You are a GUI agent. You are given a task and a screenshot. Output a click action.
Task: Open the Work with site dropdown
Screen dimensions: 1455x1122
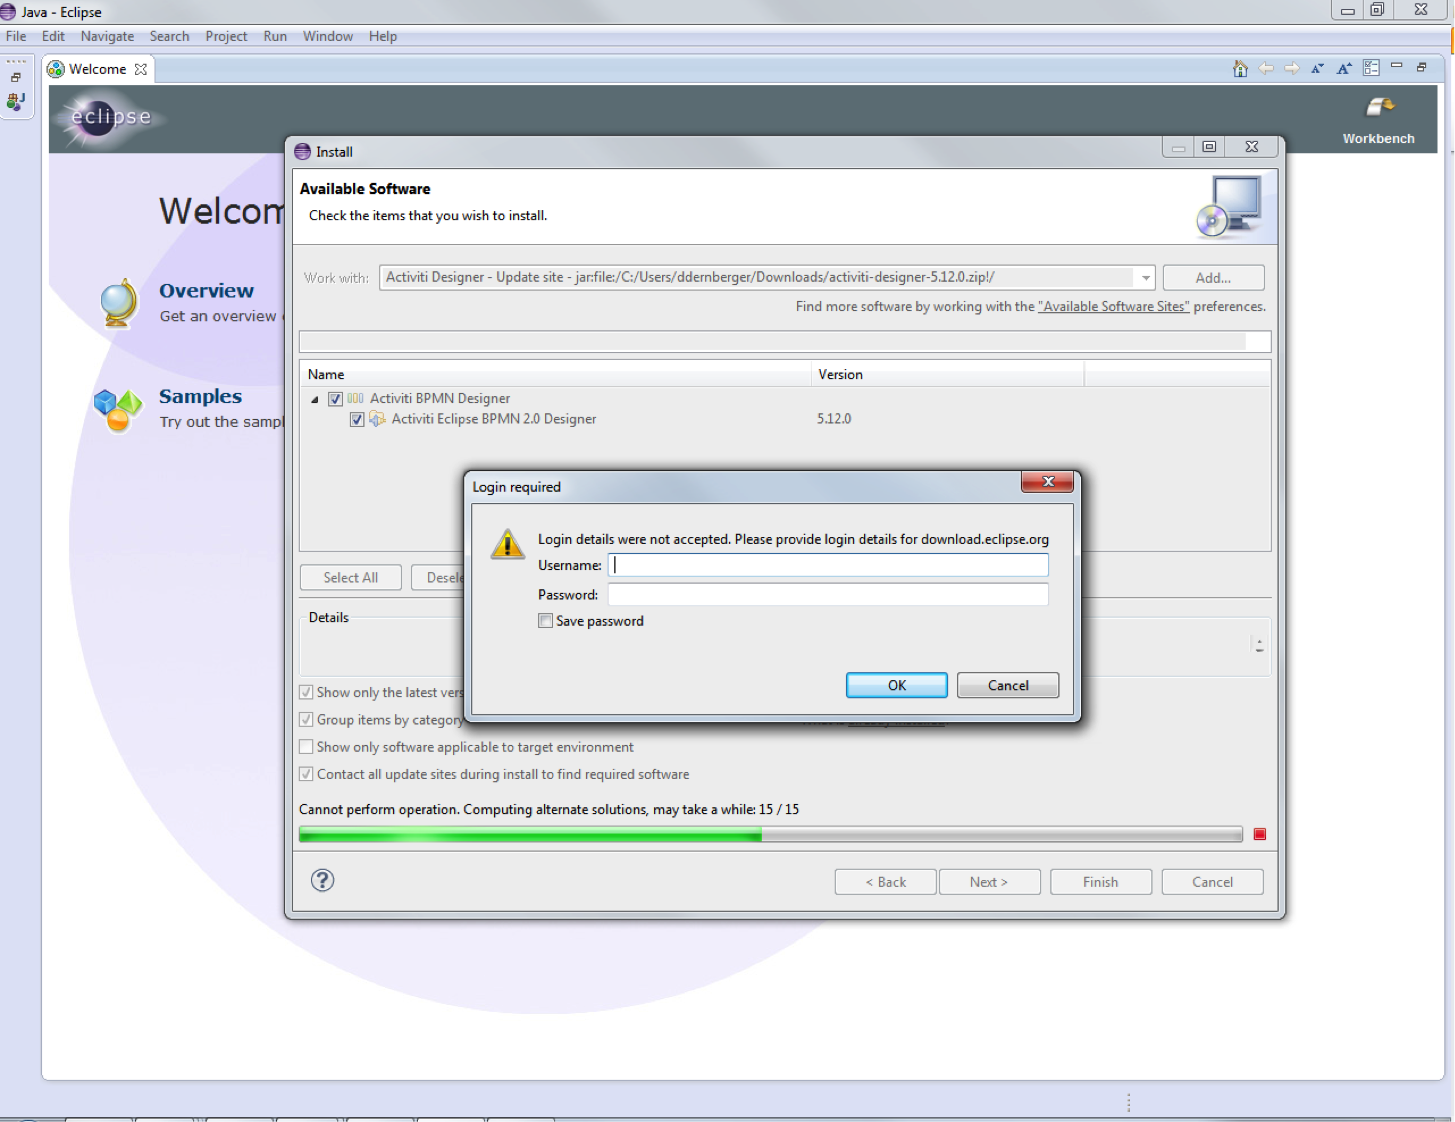[1145, 278]
